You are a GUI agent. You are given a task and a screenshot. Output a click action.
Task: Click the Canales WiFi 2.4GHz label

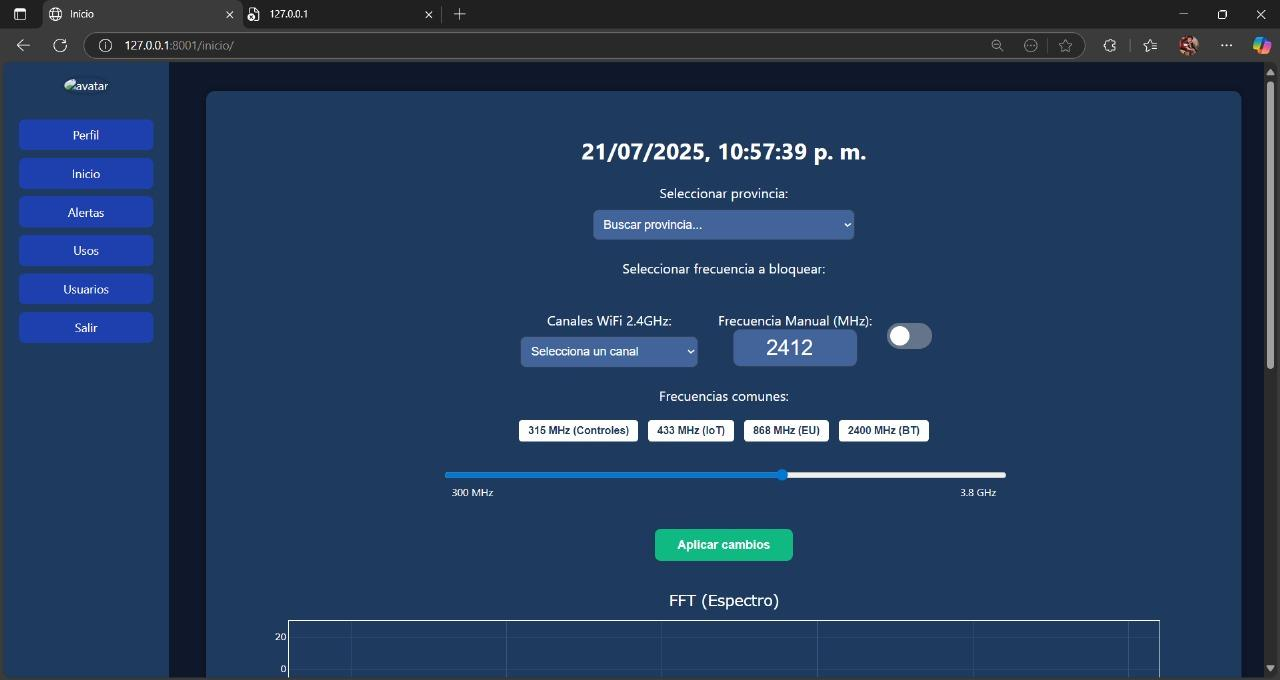tap(609, 321)
